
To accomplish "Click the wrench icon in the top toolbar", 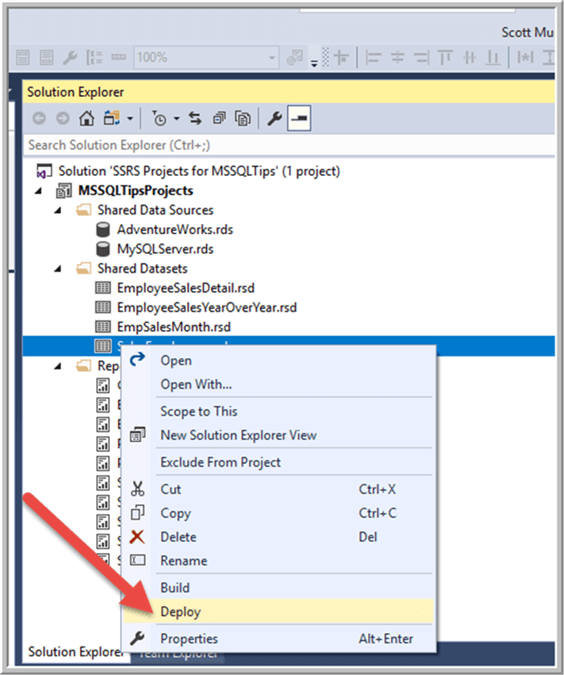I will click(x=70, y=57).
